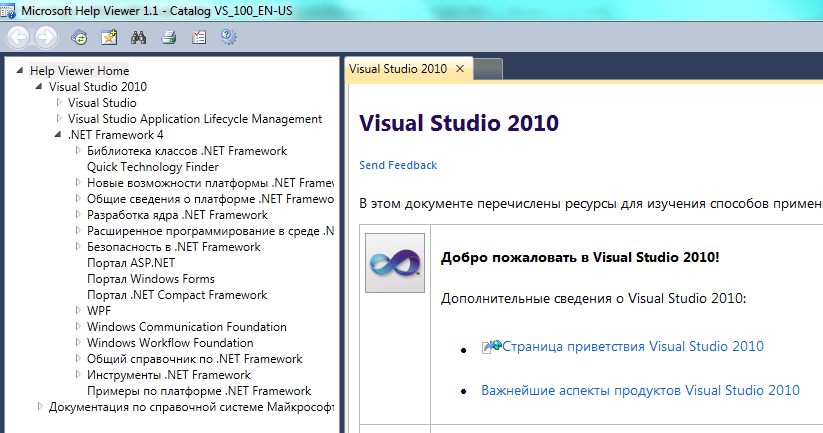Open Find with the binoculars icon
Viewport: 823px width, 433px height.
tap(139, 38)
